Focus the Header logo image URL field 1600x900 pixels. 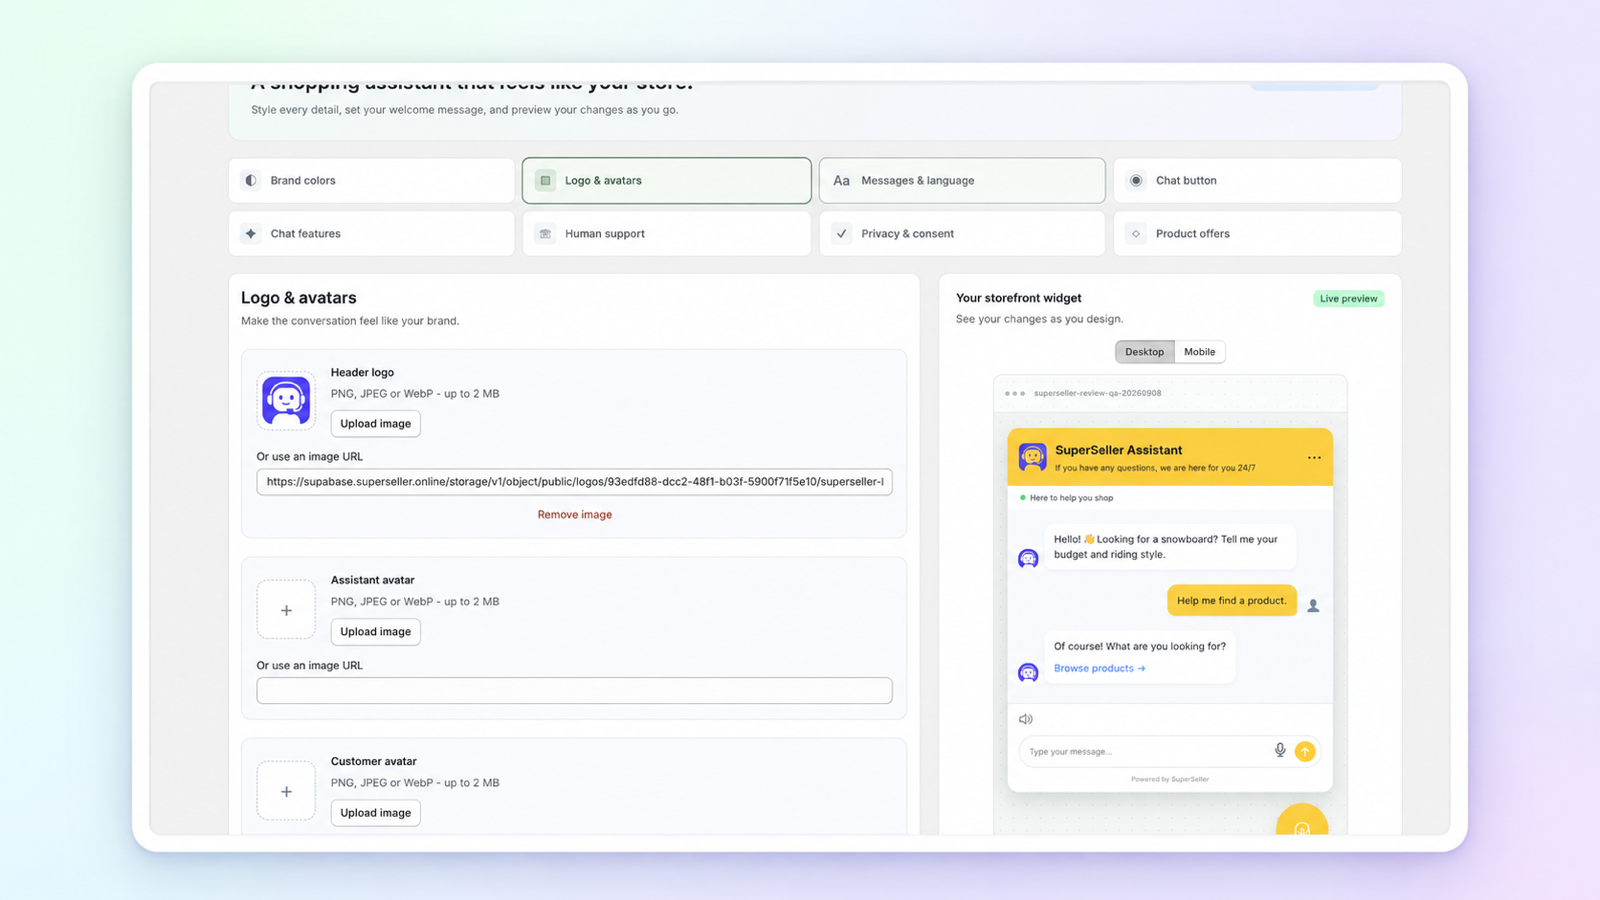574,482
